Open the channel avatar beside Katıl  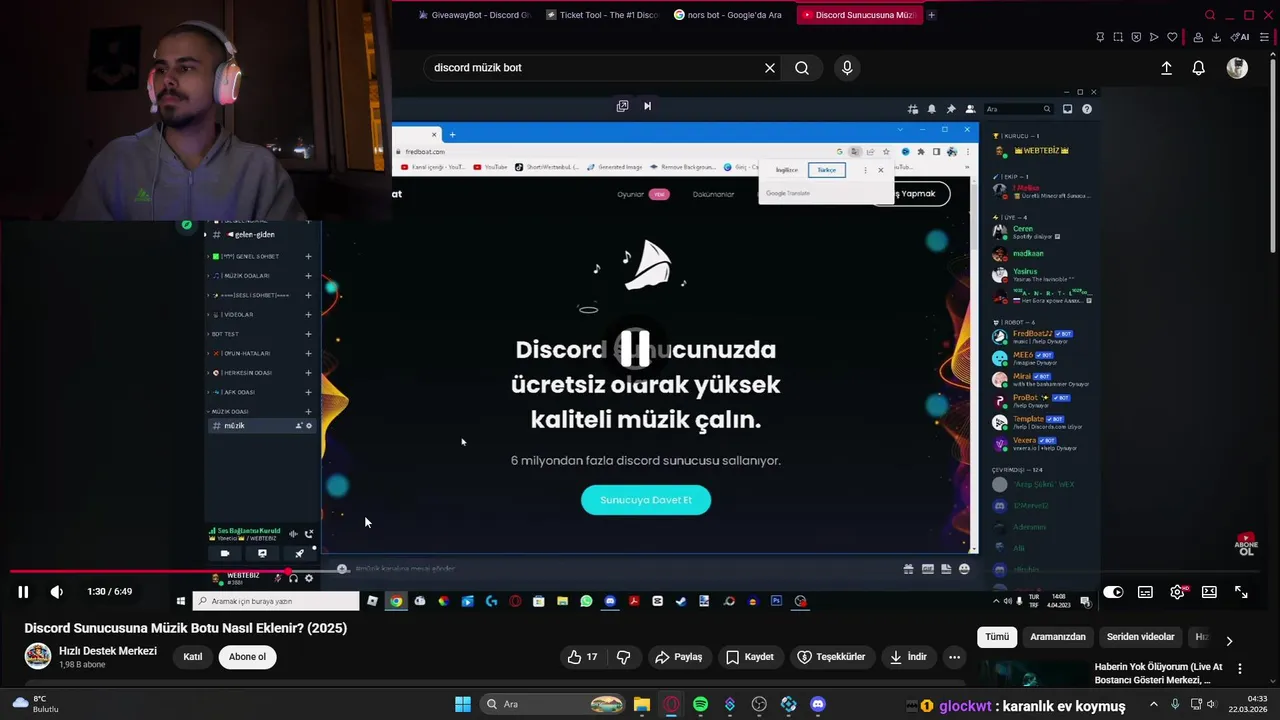pos(38,656)
